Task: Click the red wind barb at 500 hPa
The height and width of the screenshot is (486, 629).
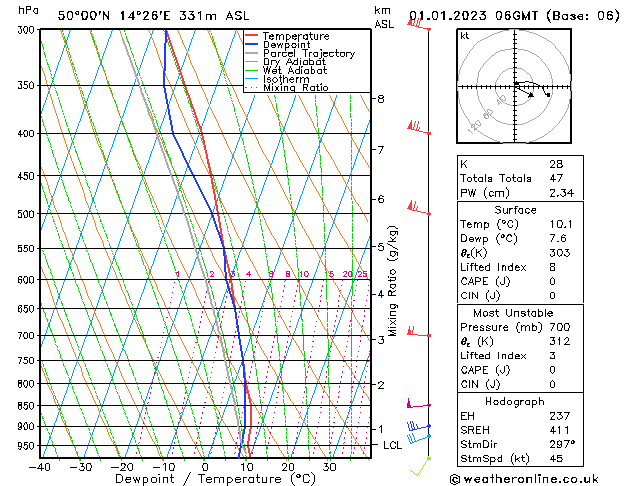Action: (x=419, y=209)
